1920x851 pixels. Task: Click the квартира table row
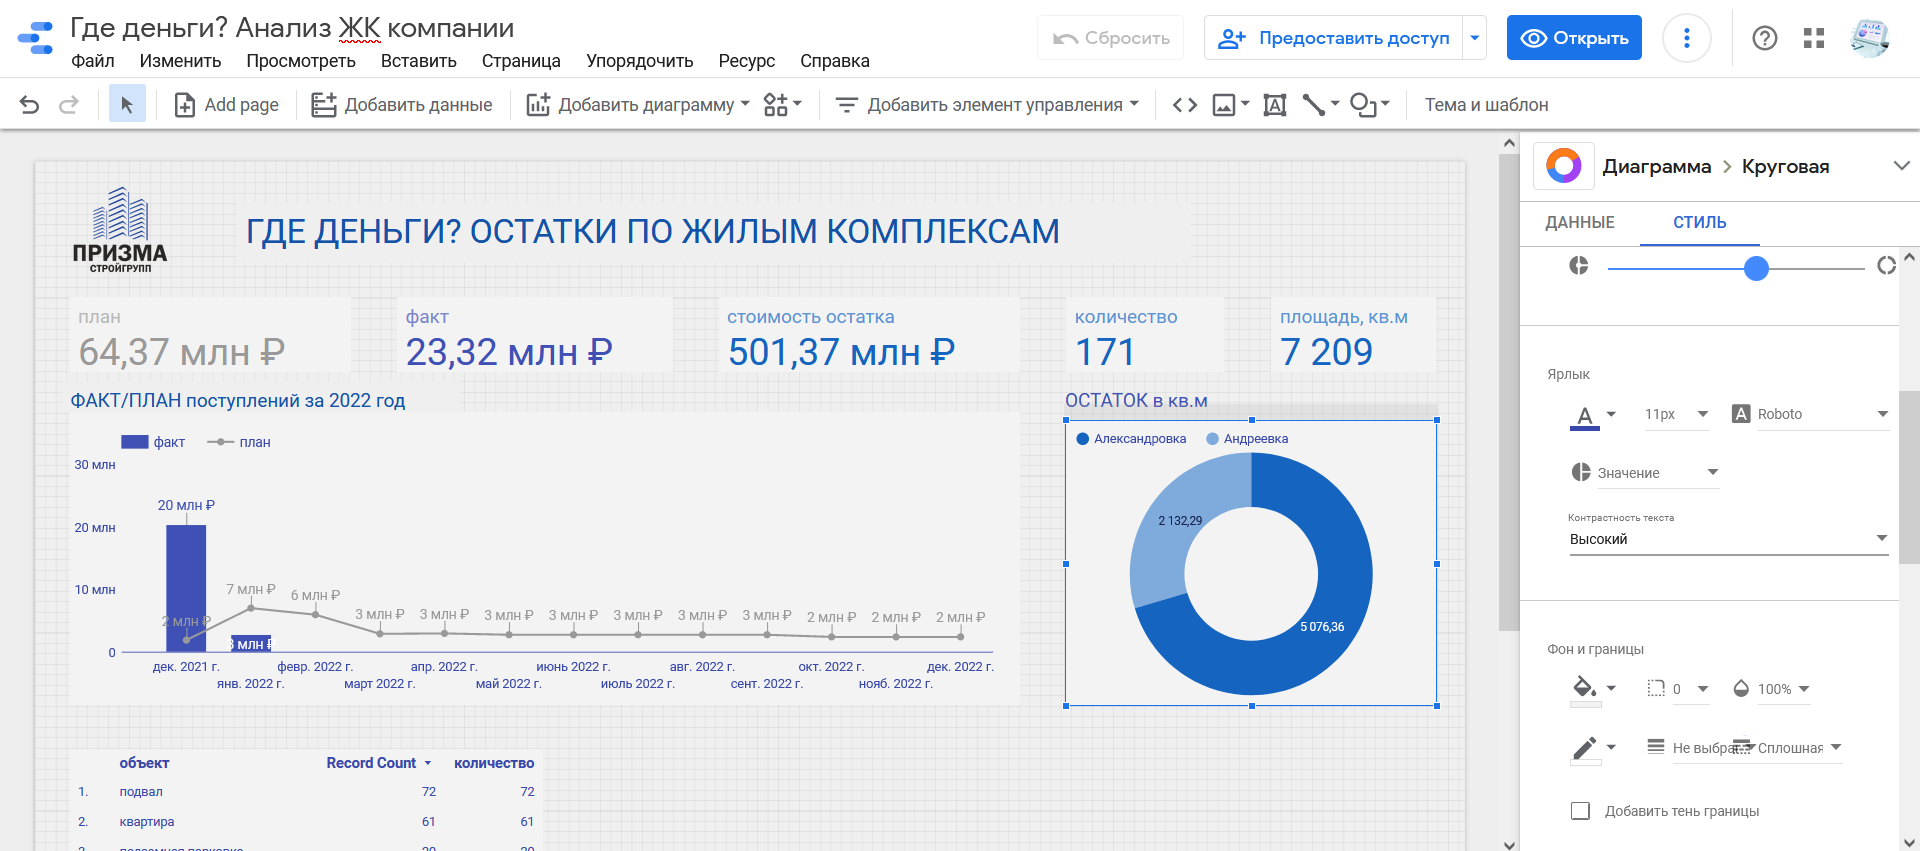[306, 822]
